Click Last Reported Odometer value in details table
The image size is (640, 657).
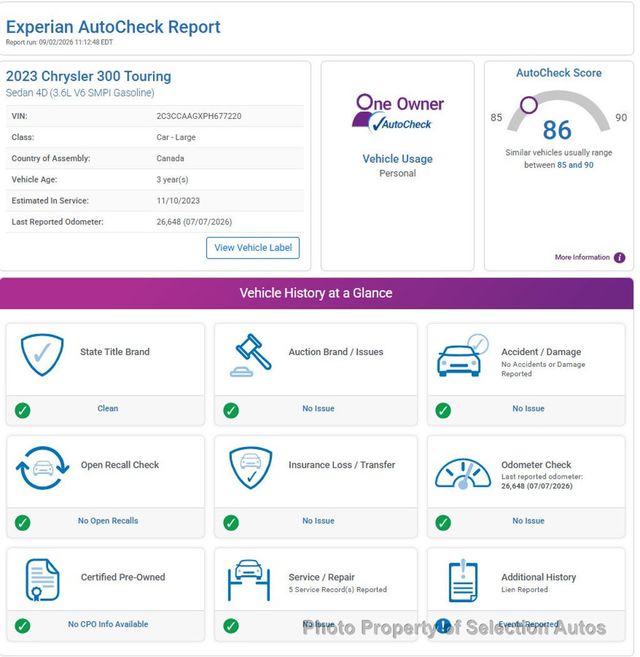pos(194,222)
